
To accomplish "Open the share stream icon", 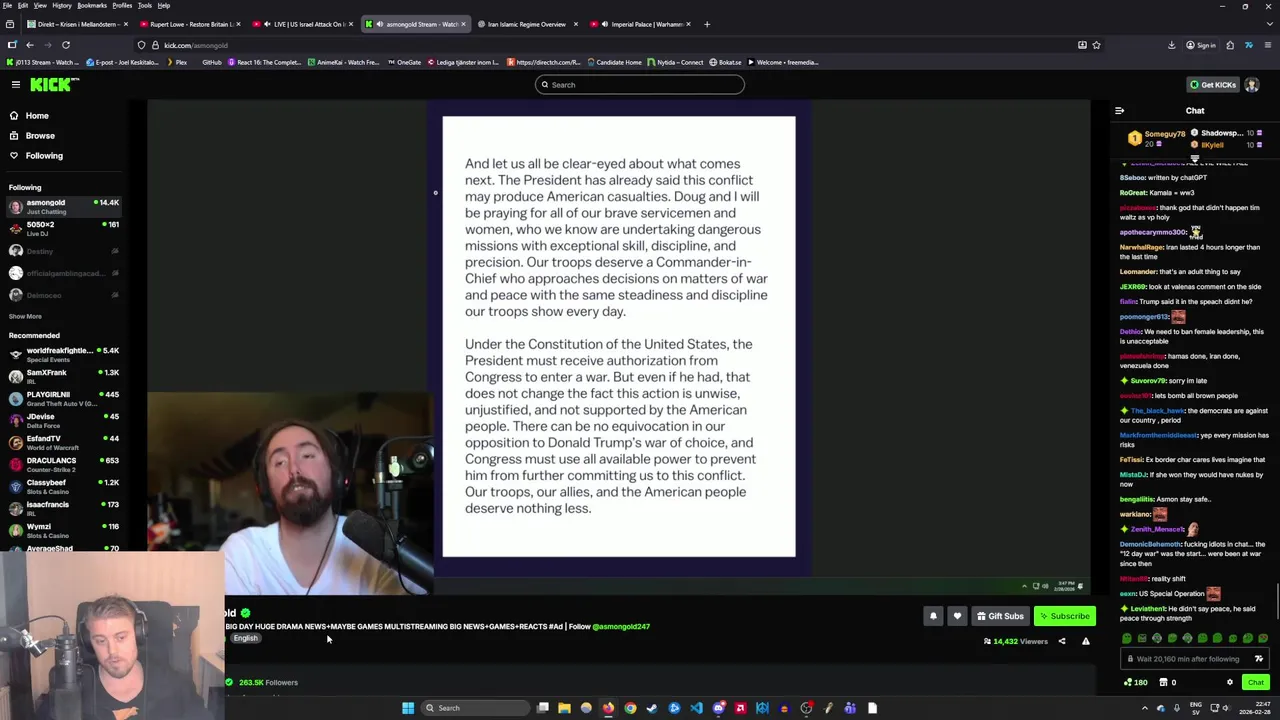I will 1062,641.
